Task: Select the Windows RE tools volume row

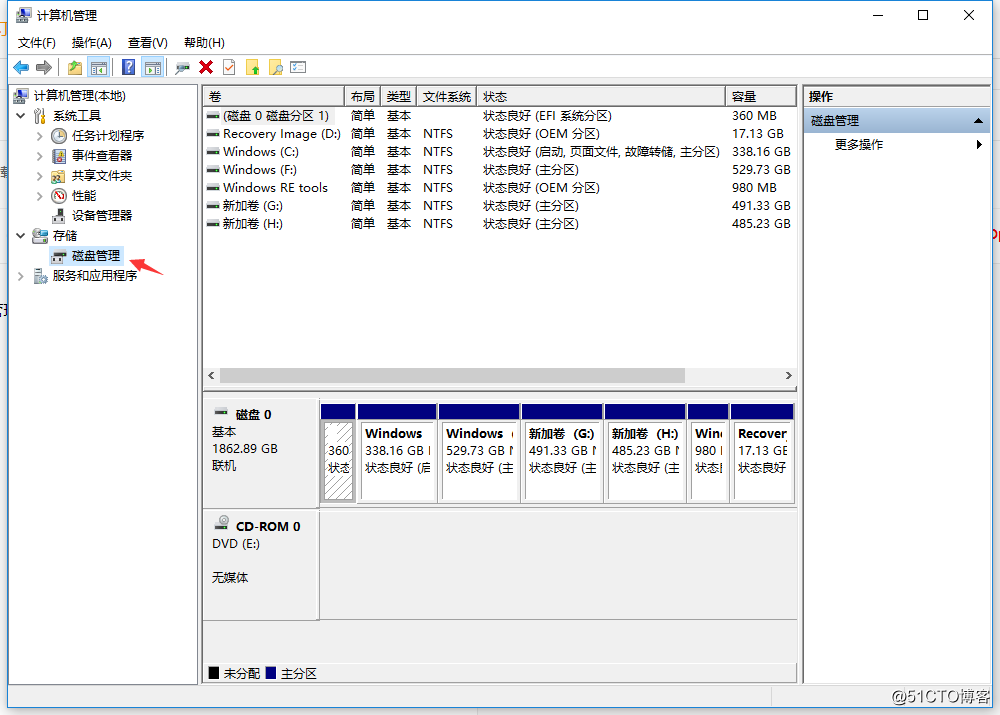Action: click(x=499, y=188)
